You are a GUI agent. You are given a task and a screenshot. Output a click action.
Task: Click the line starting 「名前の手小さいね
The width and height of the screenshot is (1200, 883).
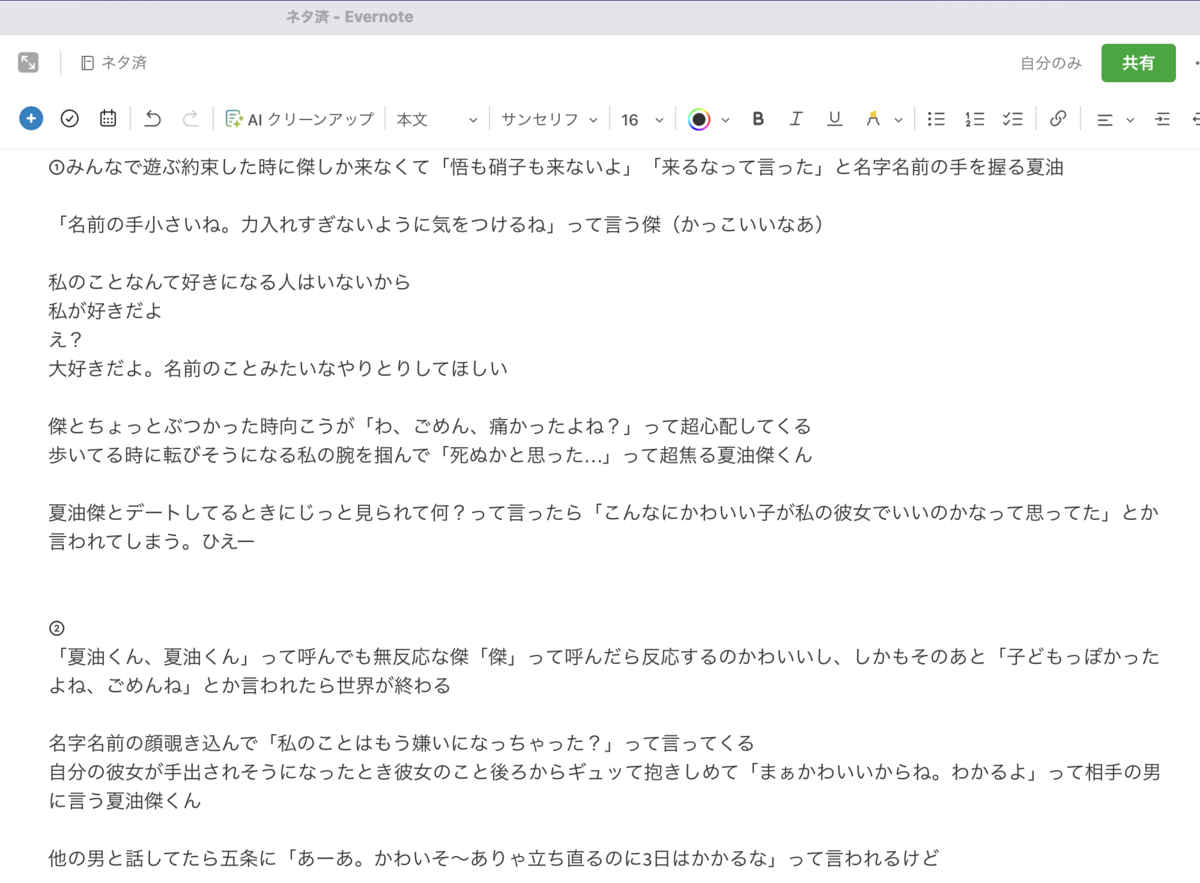(440, 225)
